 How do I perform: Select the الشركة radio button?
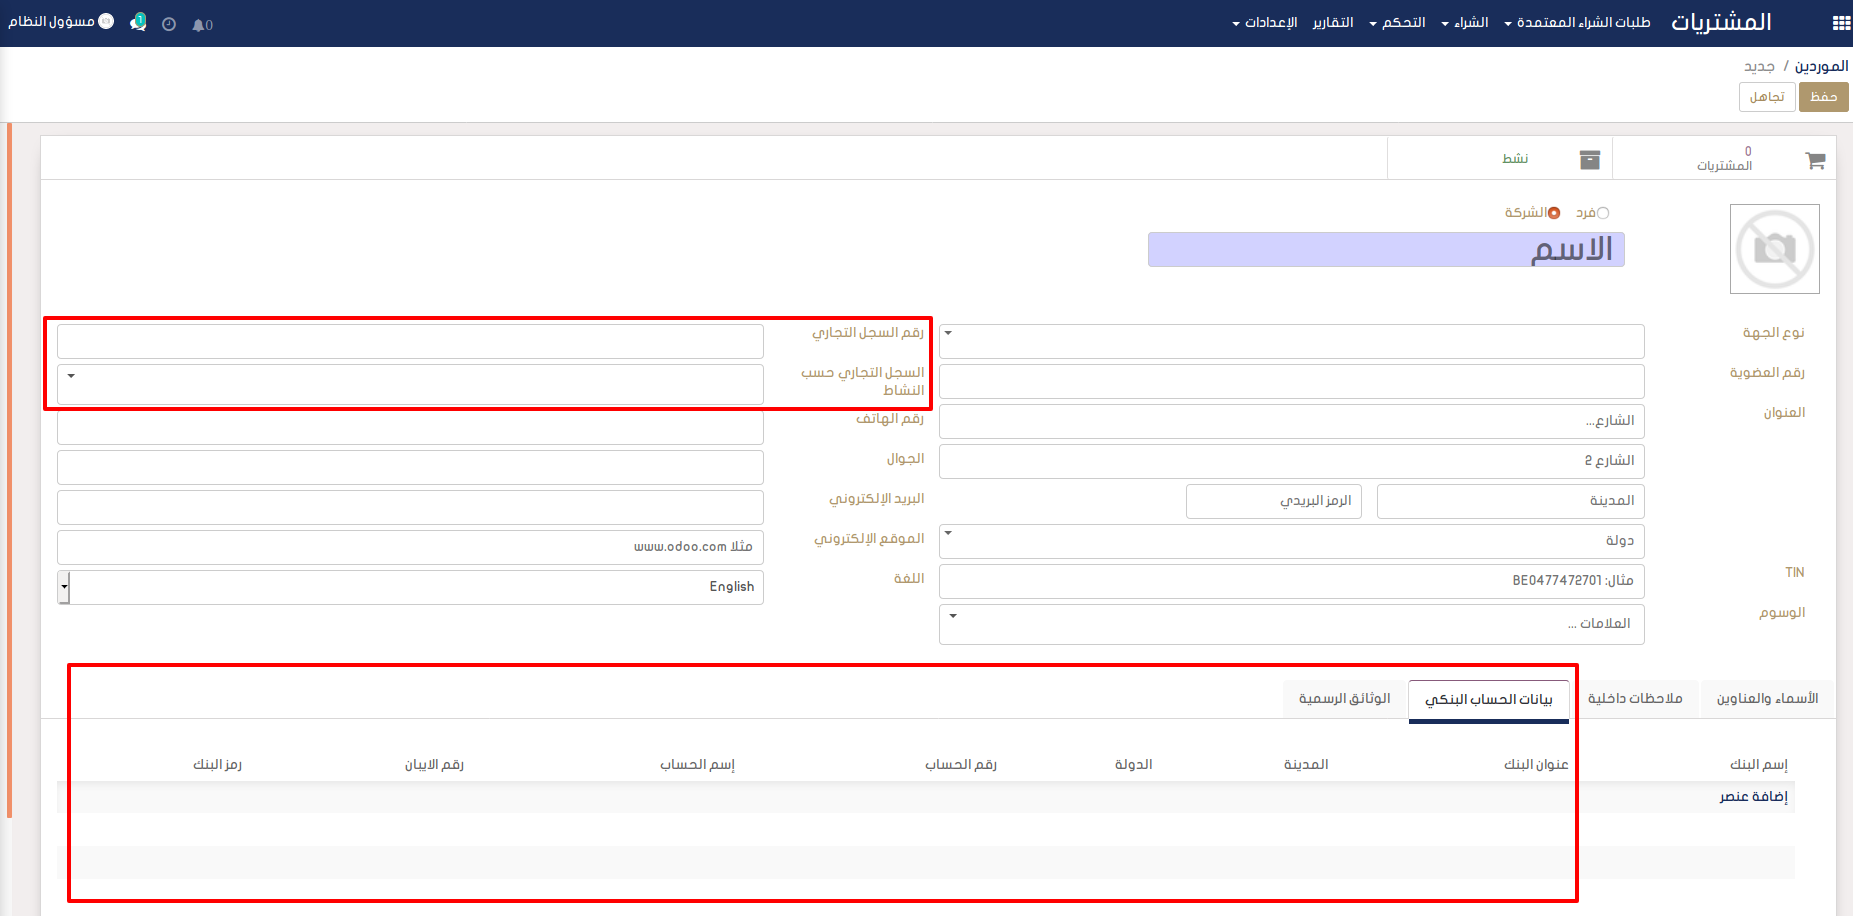1553,213
